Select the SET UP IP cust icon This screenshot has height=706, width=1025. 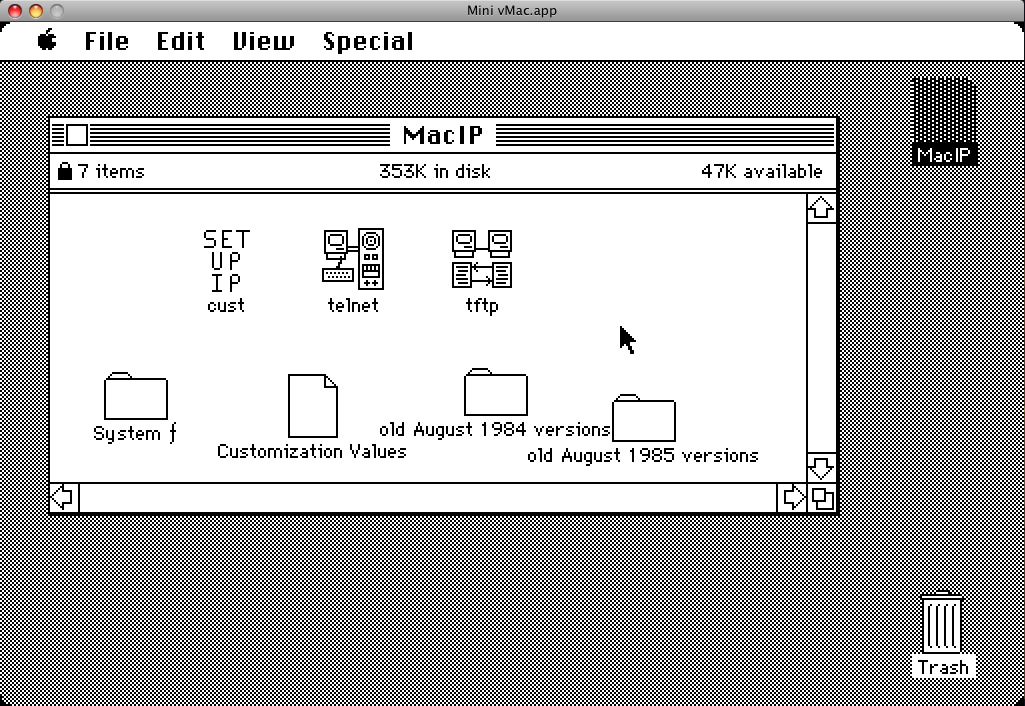[226, 261]
